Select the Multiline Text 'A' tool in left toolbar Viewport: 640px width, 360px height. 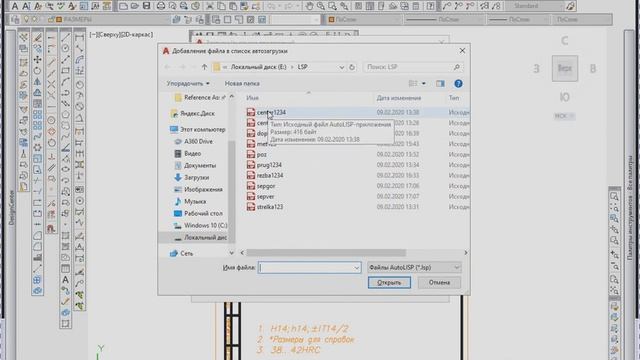click(65, 280)
